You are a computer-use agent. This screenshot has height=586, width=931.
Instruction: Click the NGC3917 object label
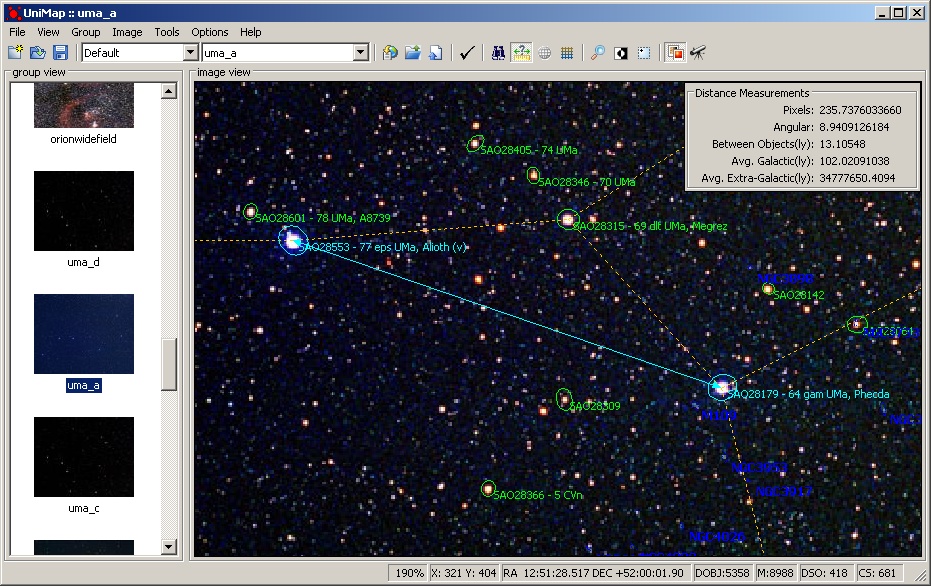[x=784, y=492]
